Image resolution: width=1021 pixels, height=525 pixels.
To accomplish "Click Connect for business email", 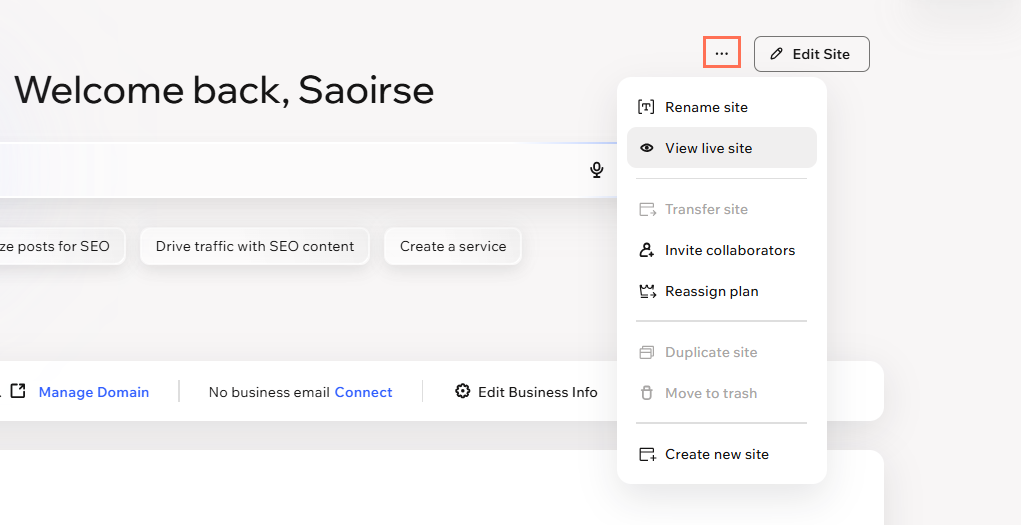I will (x=363, y=392).
